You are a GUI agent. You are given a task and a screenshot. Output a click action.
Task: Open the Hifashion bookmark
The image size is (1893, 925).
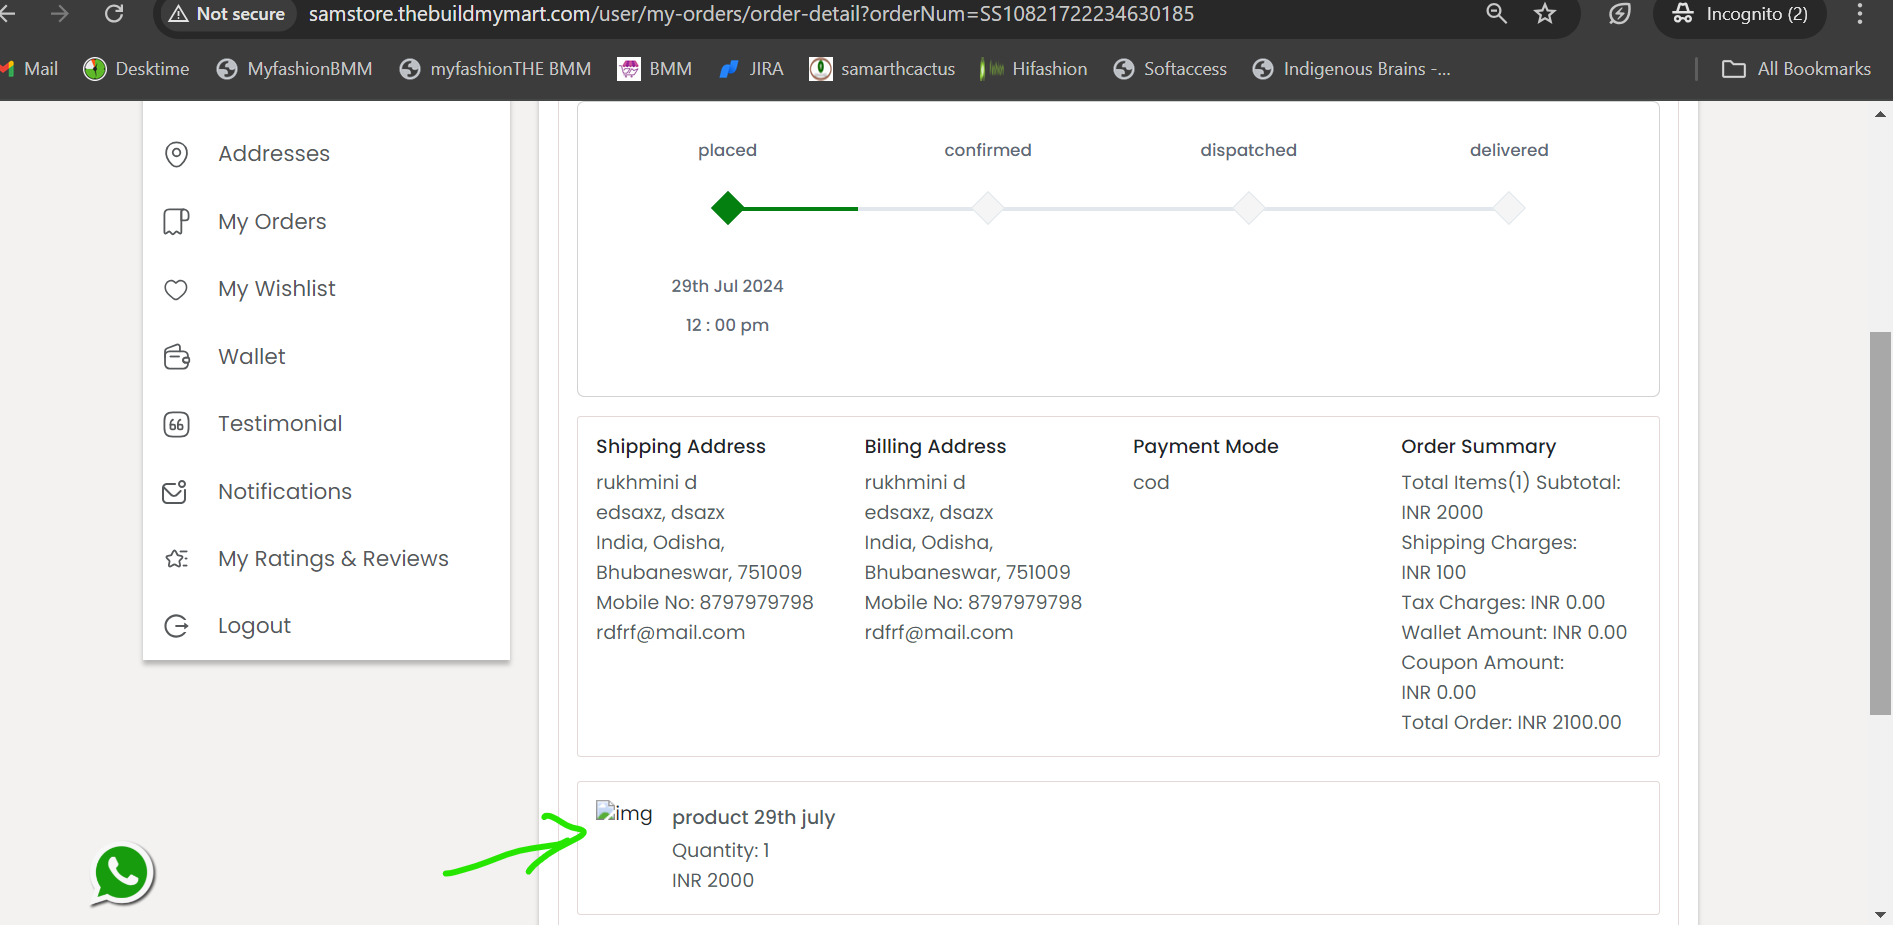pos(1033,69)
